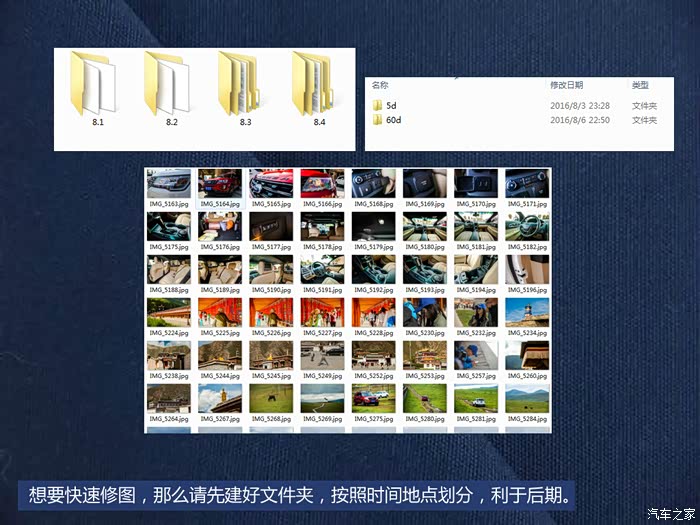Select thumbnail IMG_5252.jpg

(374, 356)
